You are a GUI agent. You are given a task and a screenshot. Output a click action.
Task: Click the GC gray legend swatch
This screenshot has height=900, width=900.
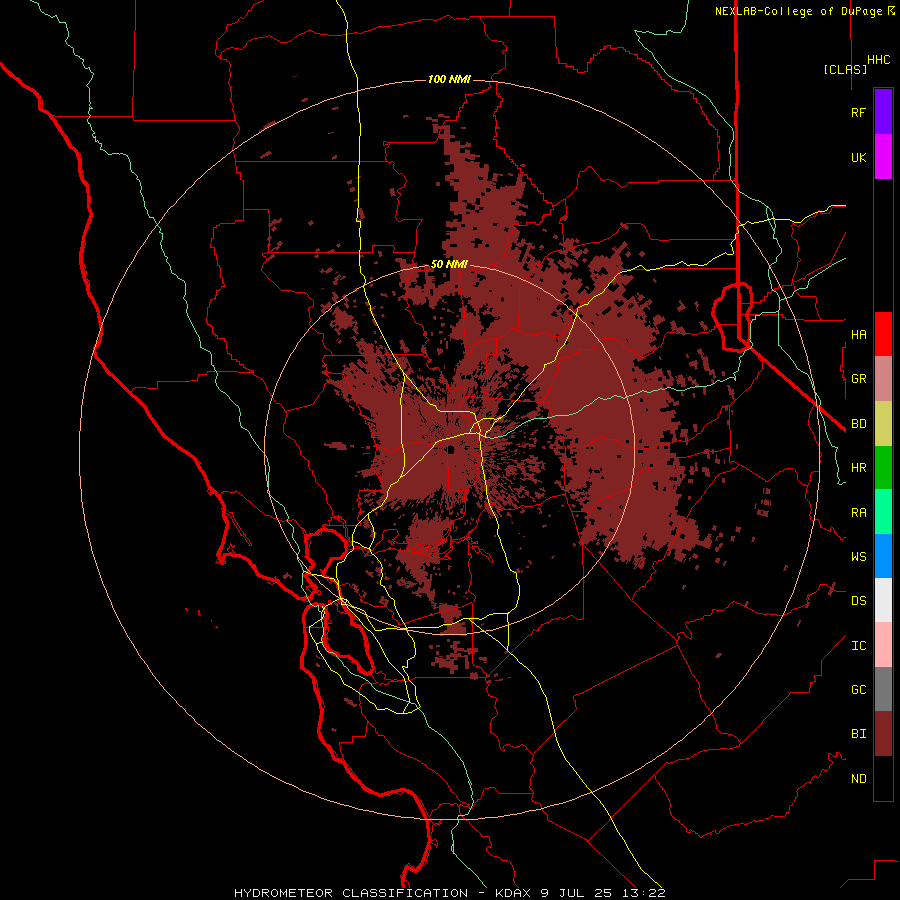pyautogui.click(x=883, y=689)
